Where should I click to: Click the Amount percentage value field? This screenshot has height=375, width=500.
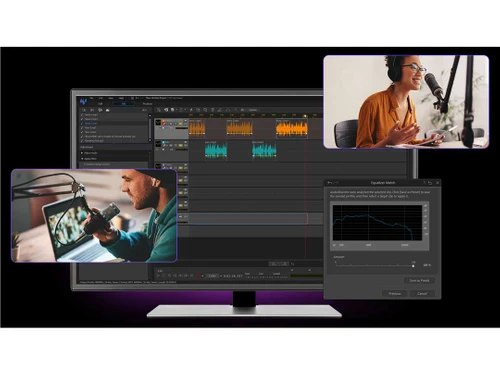point(427,265)
